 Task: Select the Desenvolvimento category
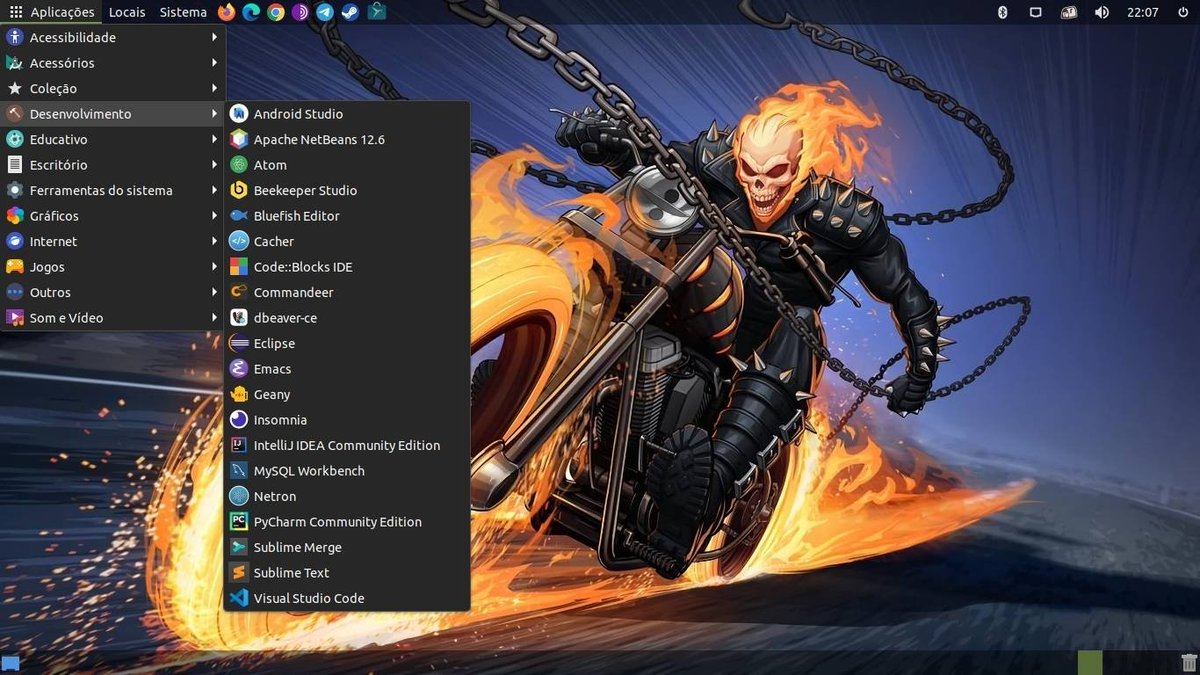click(x=113, y=114)
